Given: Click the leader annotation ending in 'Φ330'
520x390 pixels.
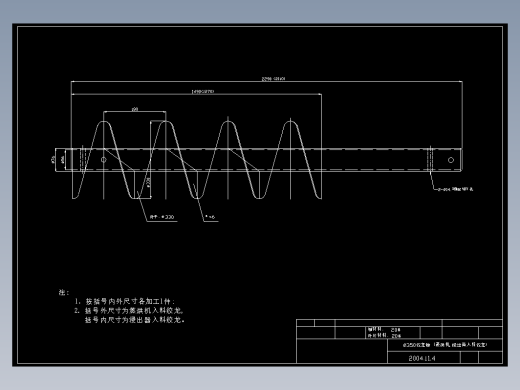Looking at the screenshot, I should tap(162, 217).
